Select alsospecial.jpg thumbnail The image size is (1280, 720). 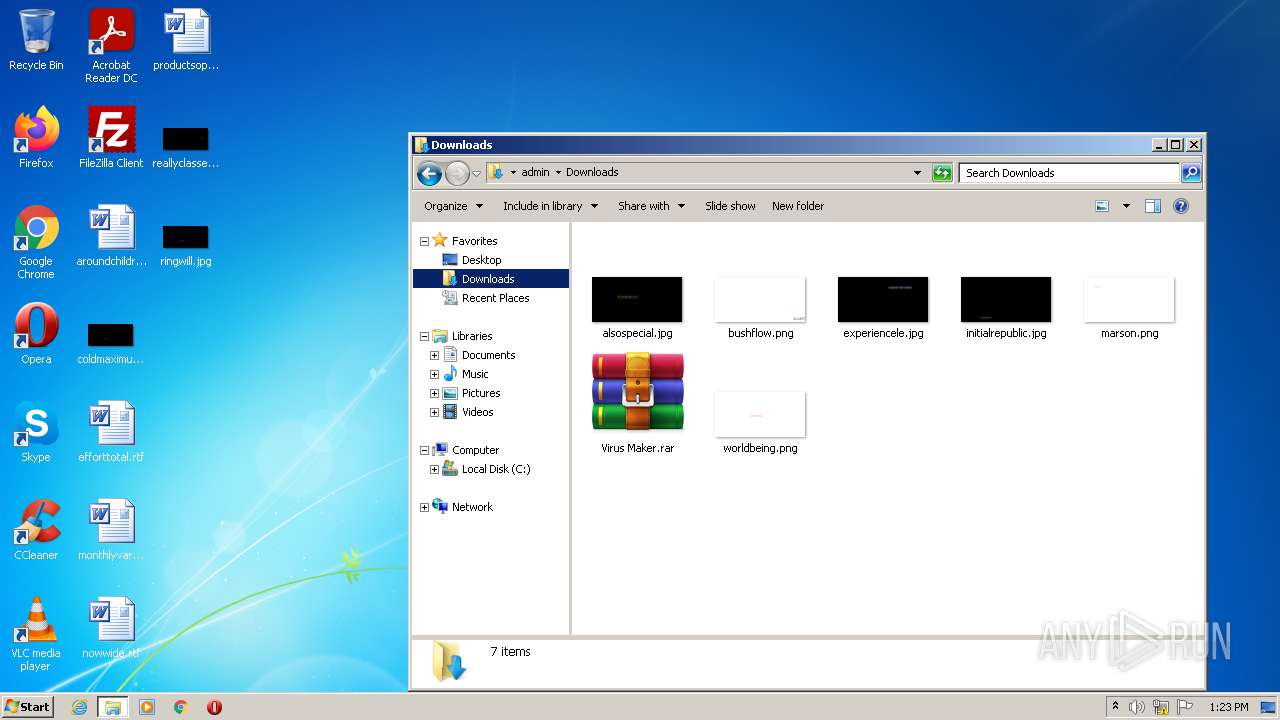[x=637, y=309]
